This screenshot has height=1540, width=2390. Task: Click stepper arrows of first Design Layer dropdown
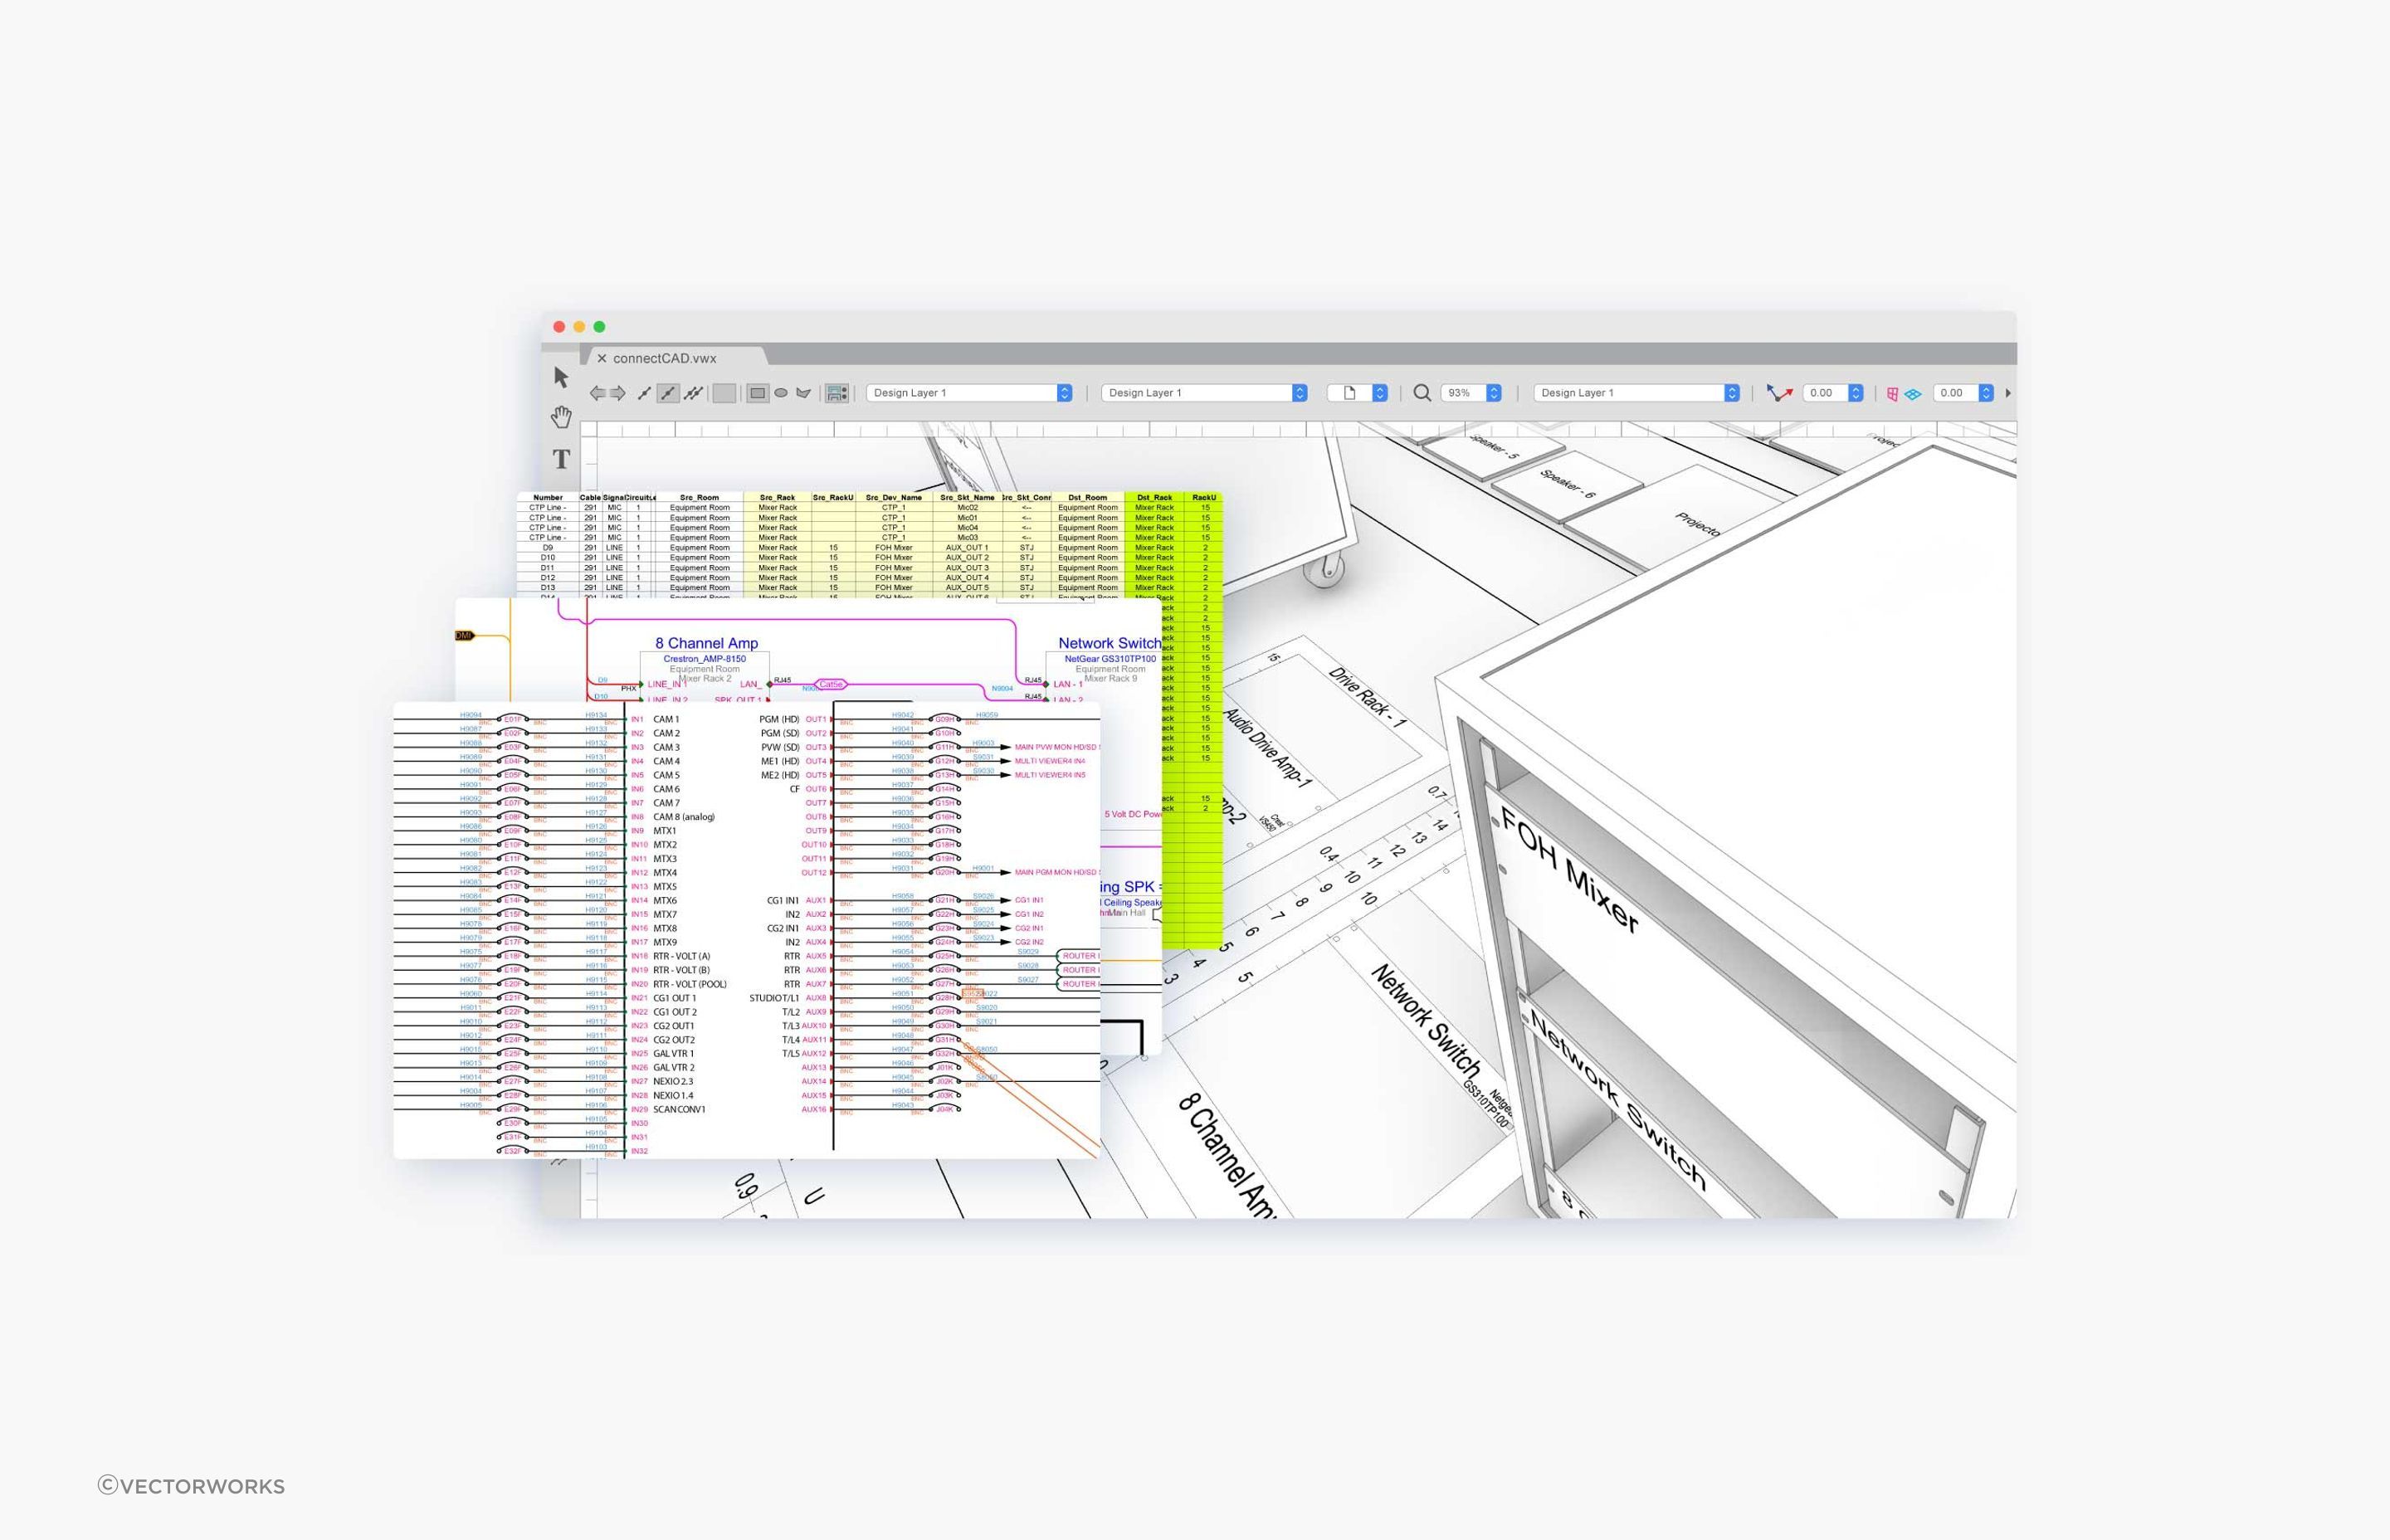pyautogui.click(x=1064, y=393)
